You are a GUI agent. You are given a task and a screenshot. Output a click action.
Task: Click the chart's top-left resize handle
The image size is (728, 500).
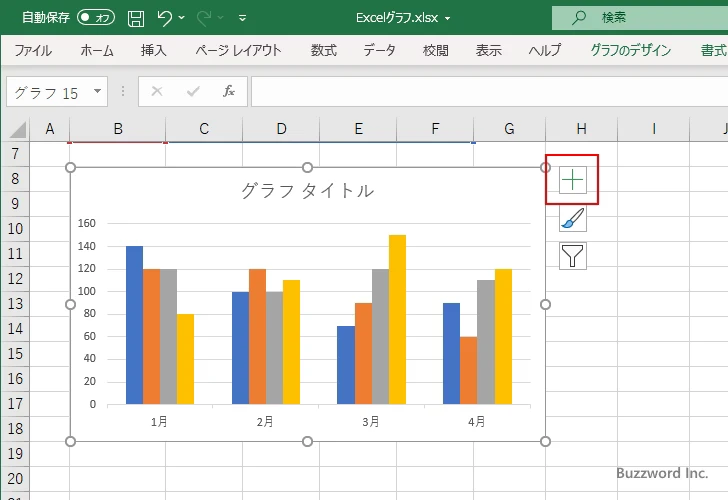tap(71, 168)
